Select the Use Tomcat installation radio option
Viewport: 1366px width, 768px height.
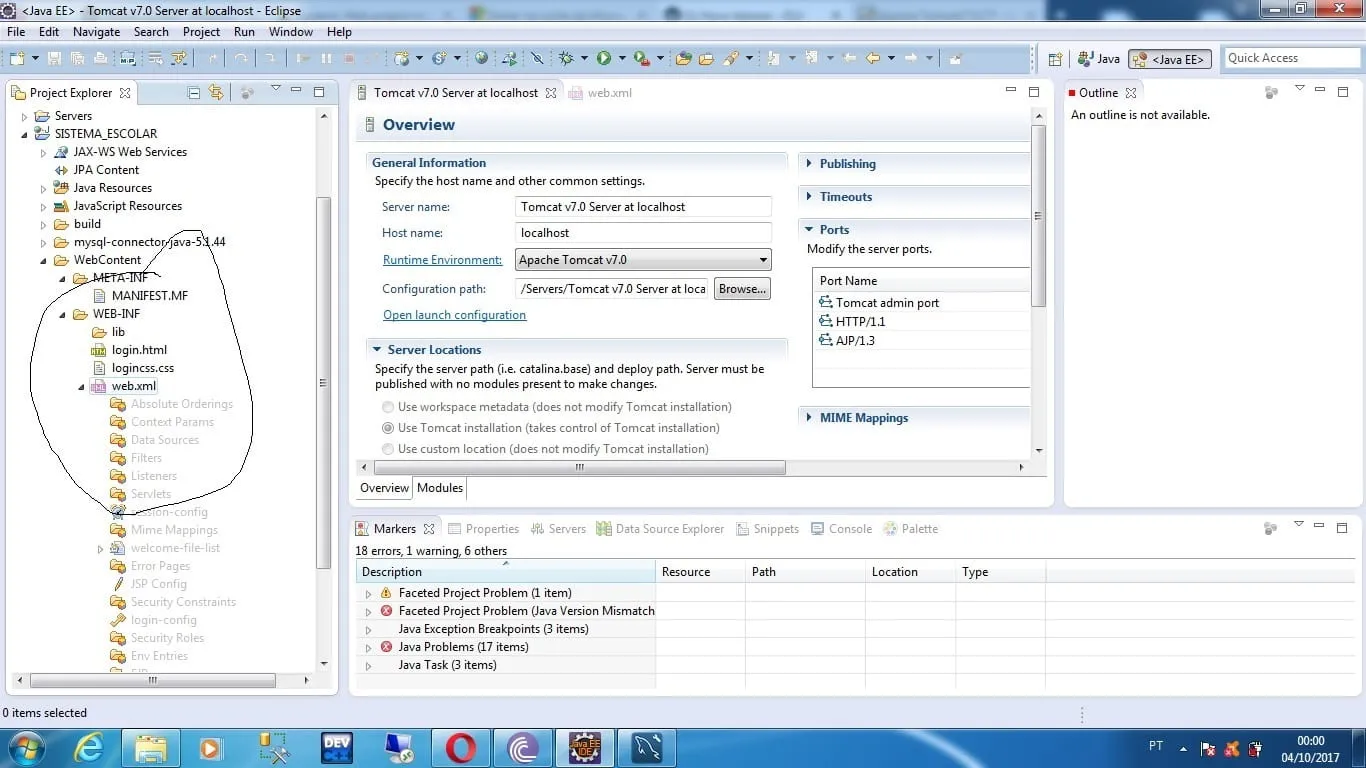click(388, 428)
